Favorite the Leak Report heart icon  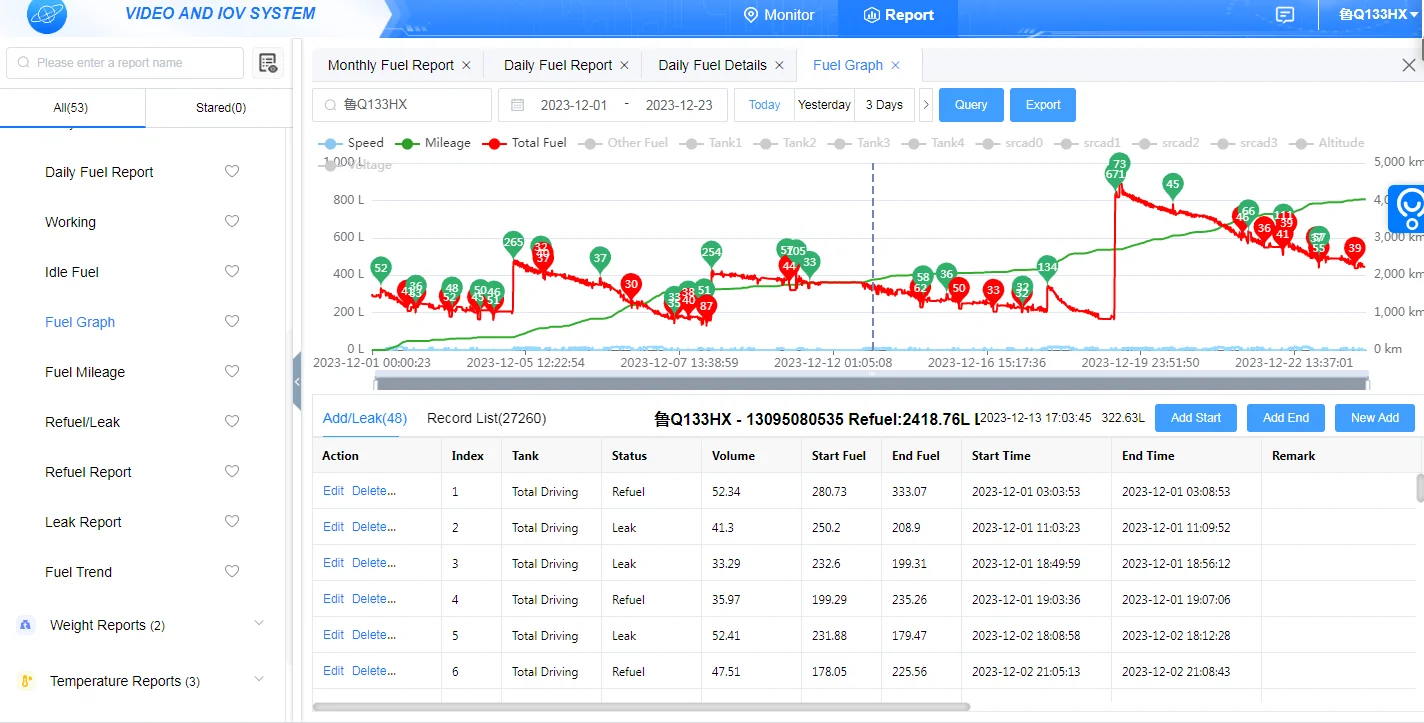coord(232,522)
